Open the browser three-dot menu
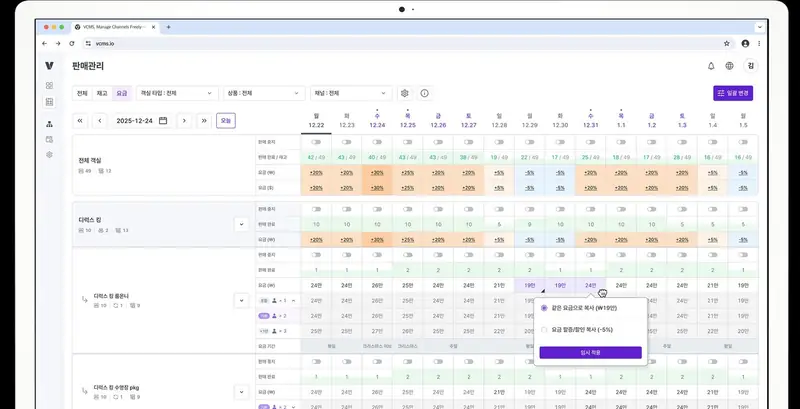The height and width of the screenshot is (409, 800). [x=759, y=44]
